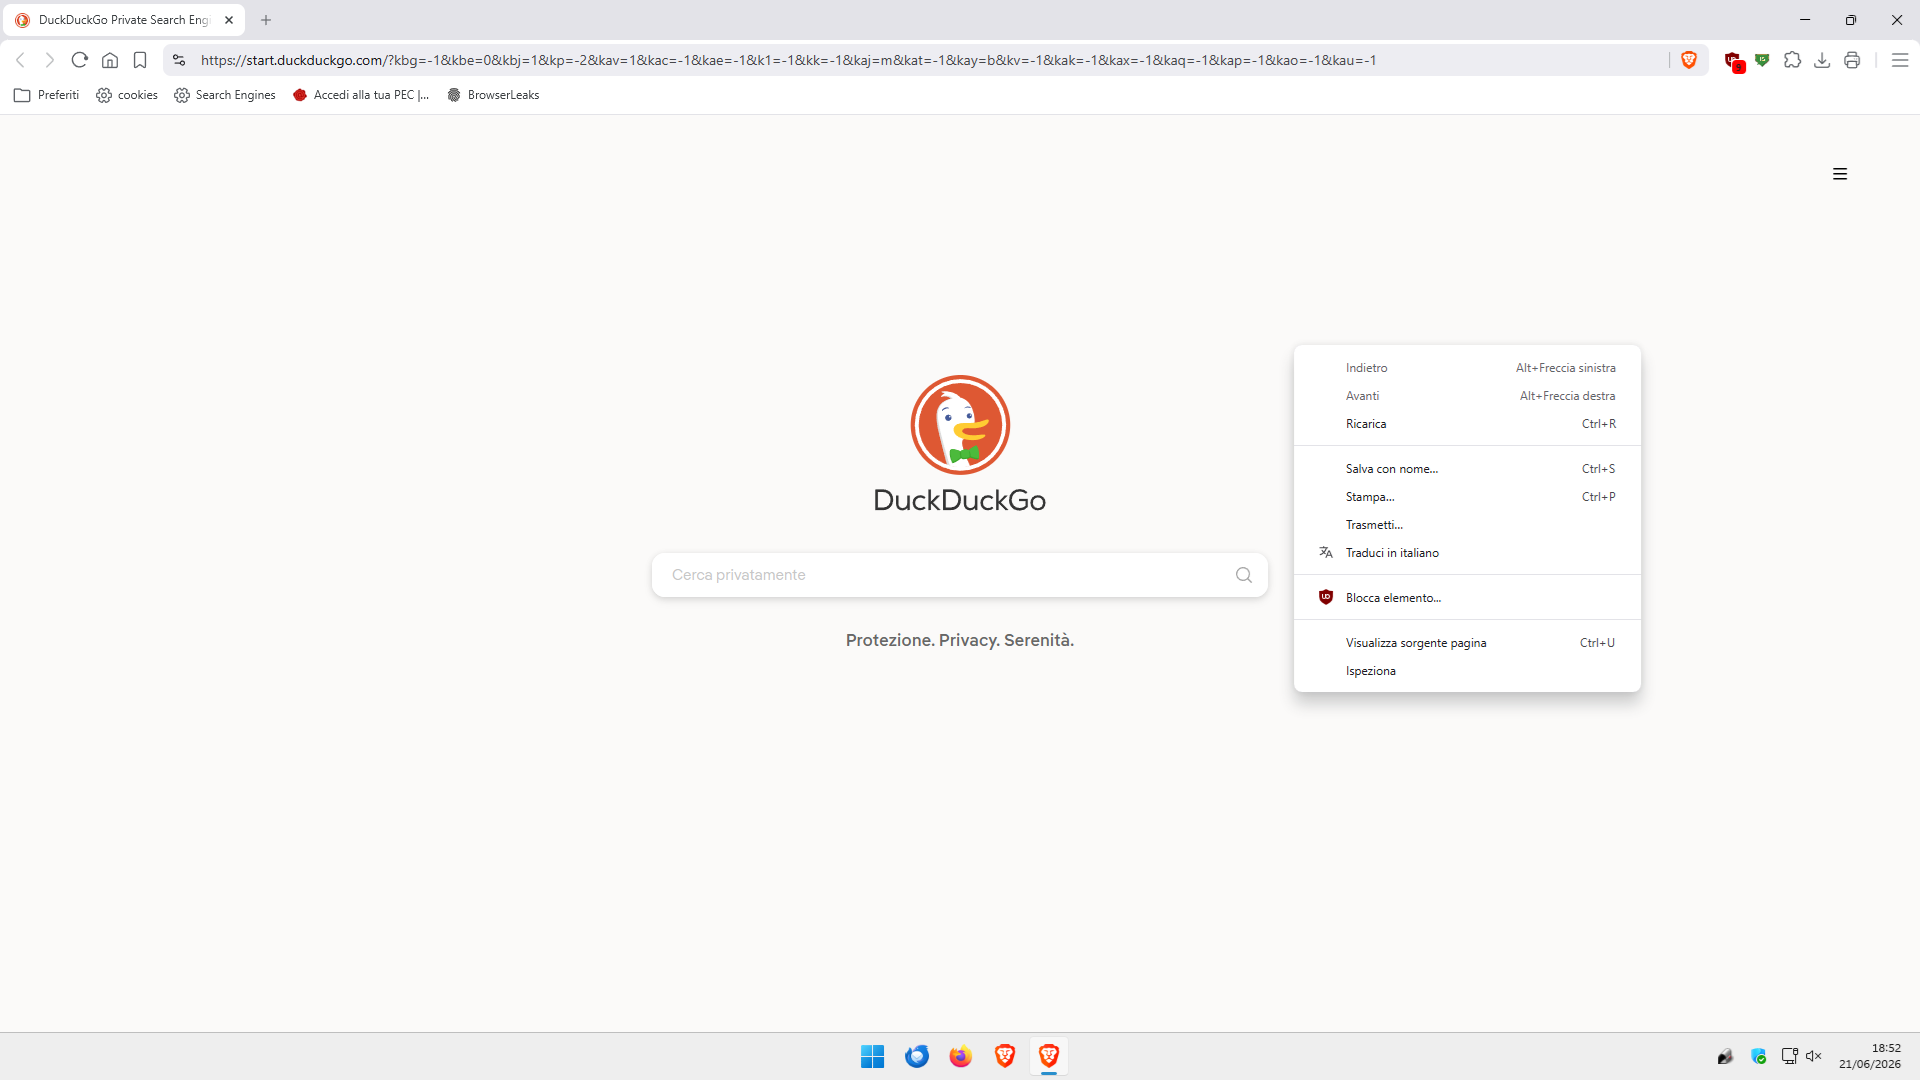Open the DuckDuckGo page hamburger menu
Screen dimensions: 1920x1080
[1840, 174]
